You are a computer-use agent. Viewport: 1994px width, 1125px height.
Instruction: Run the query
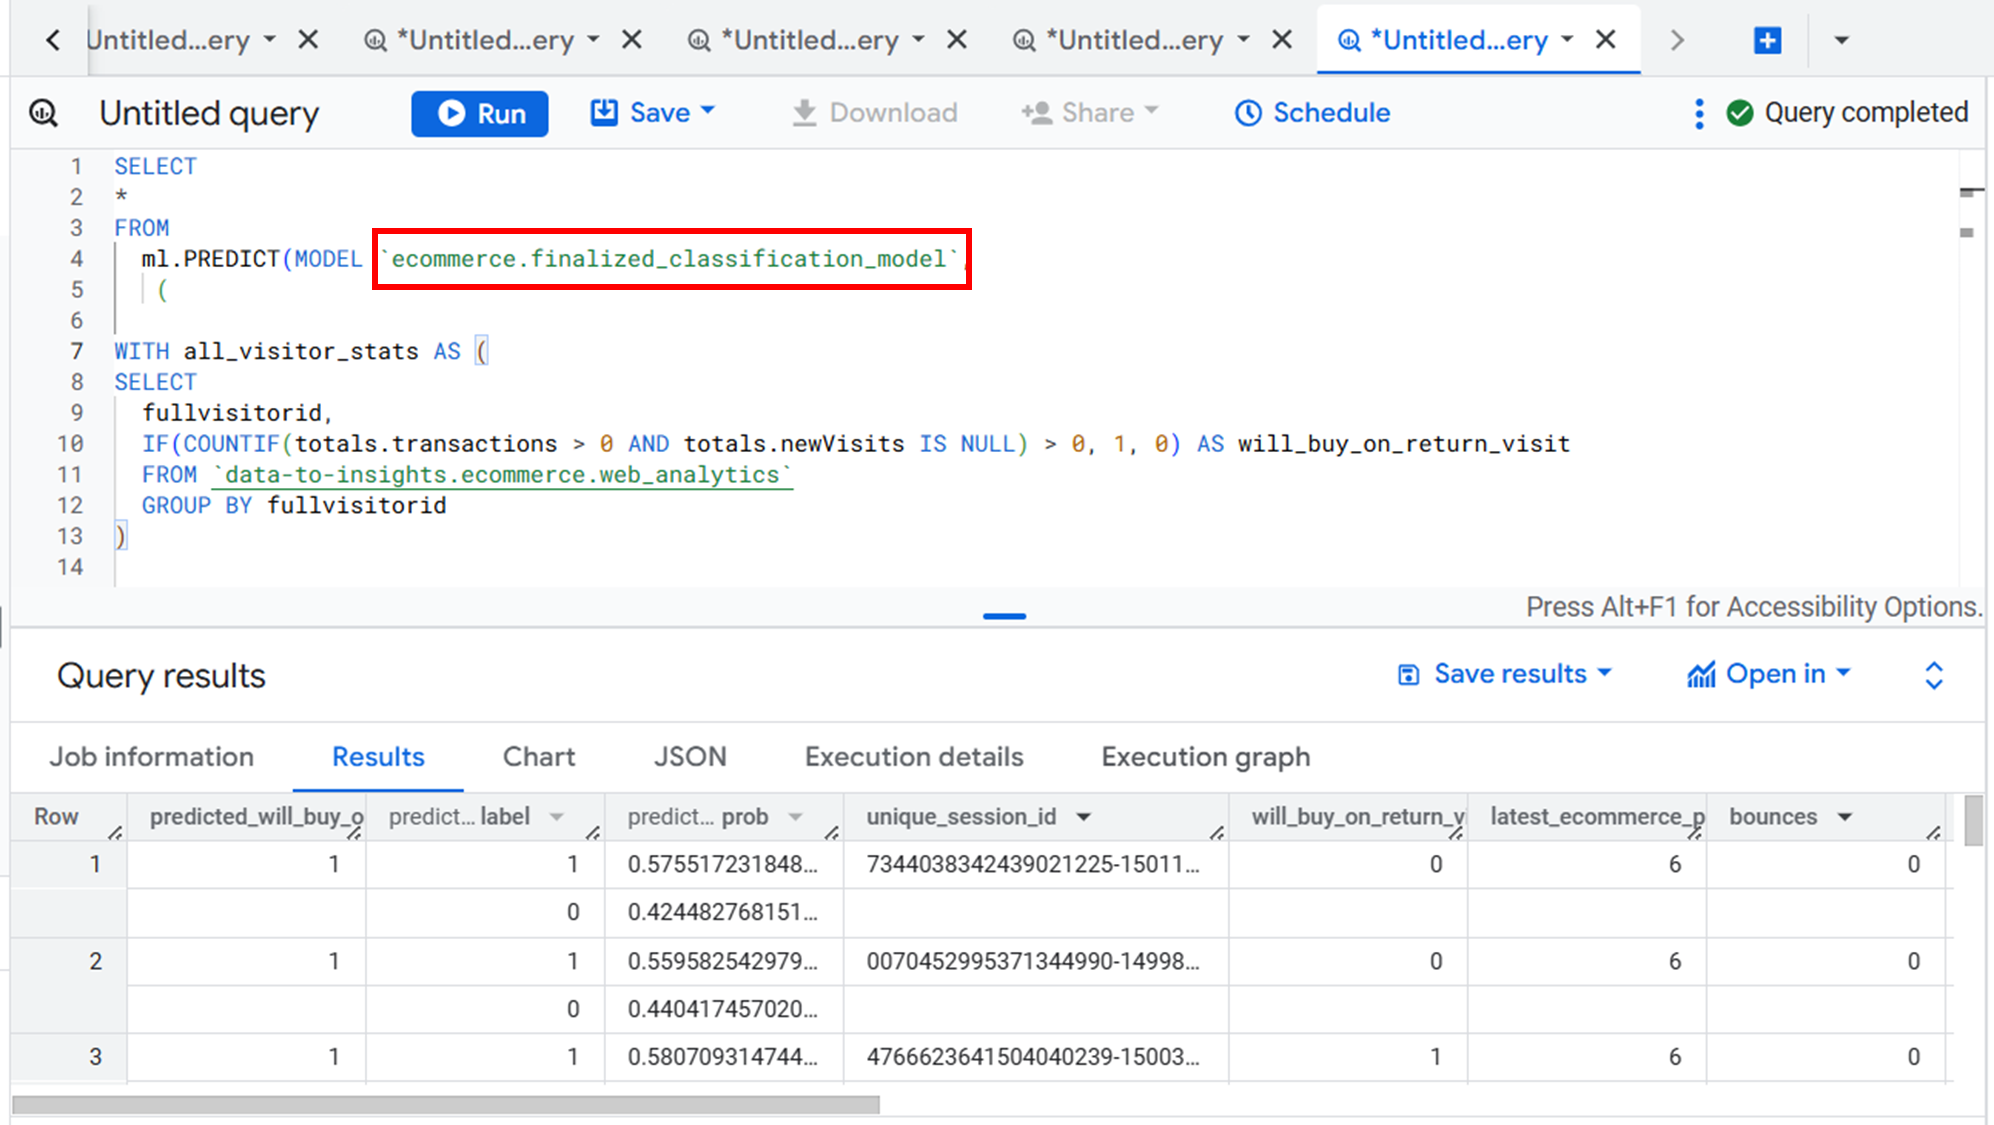point(480,113)
